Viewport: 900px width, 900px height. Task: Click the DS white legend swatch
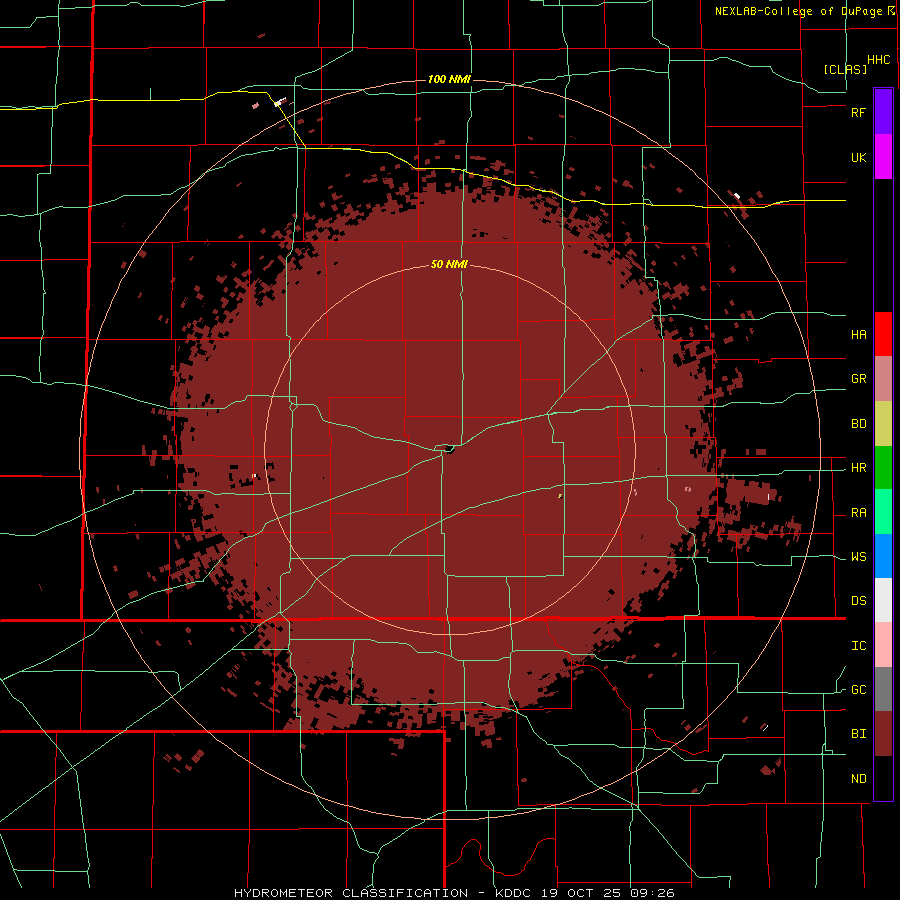tap(883, 600)
